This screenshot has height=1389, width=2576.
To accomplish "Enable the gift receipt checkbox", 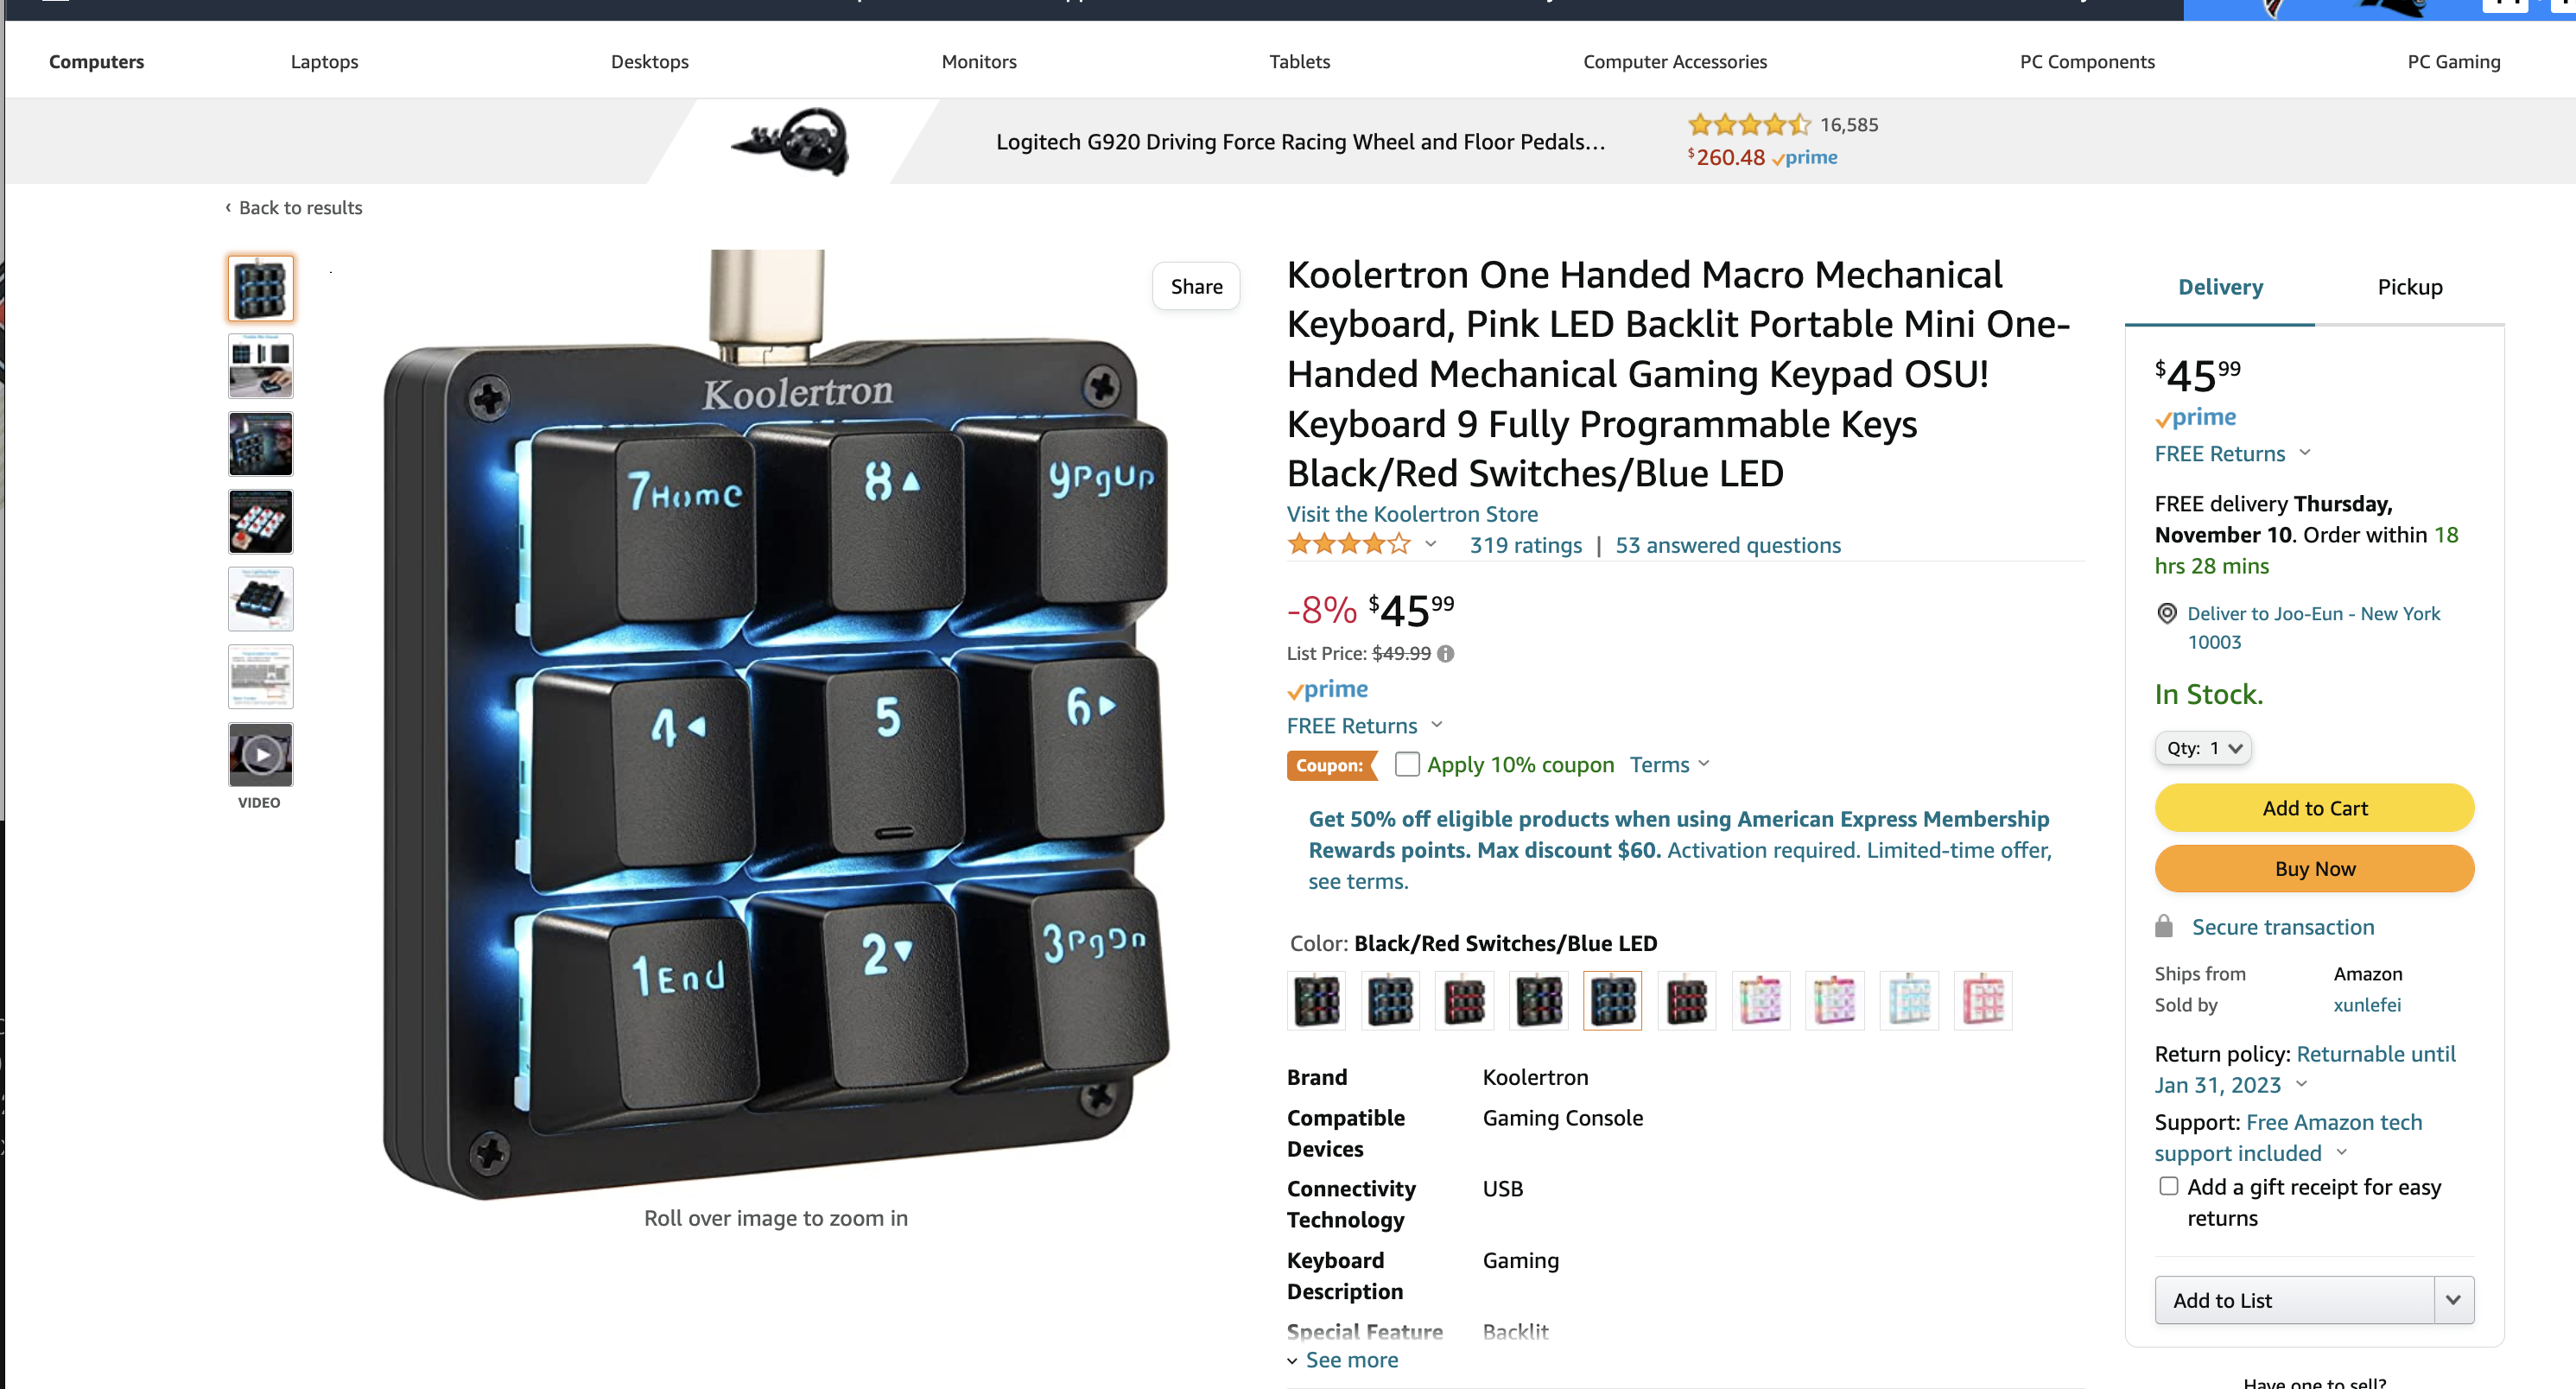I will click(x=2168, y=1186).
